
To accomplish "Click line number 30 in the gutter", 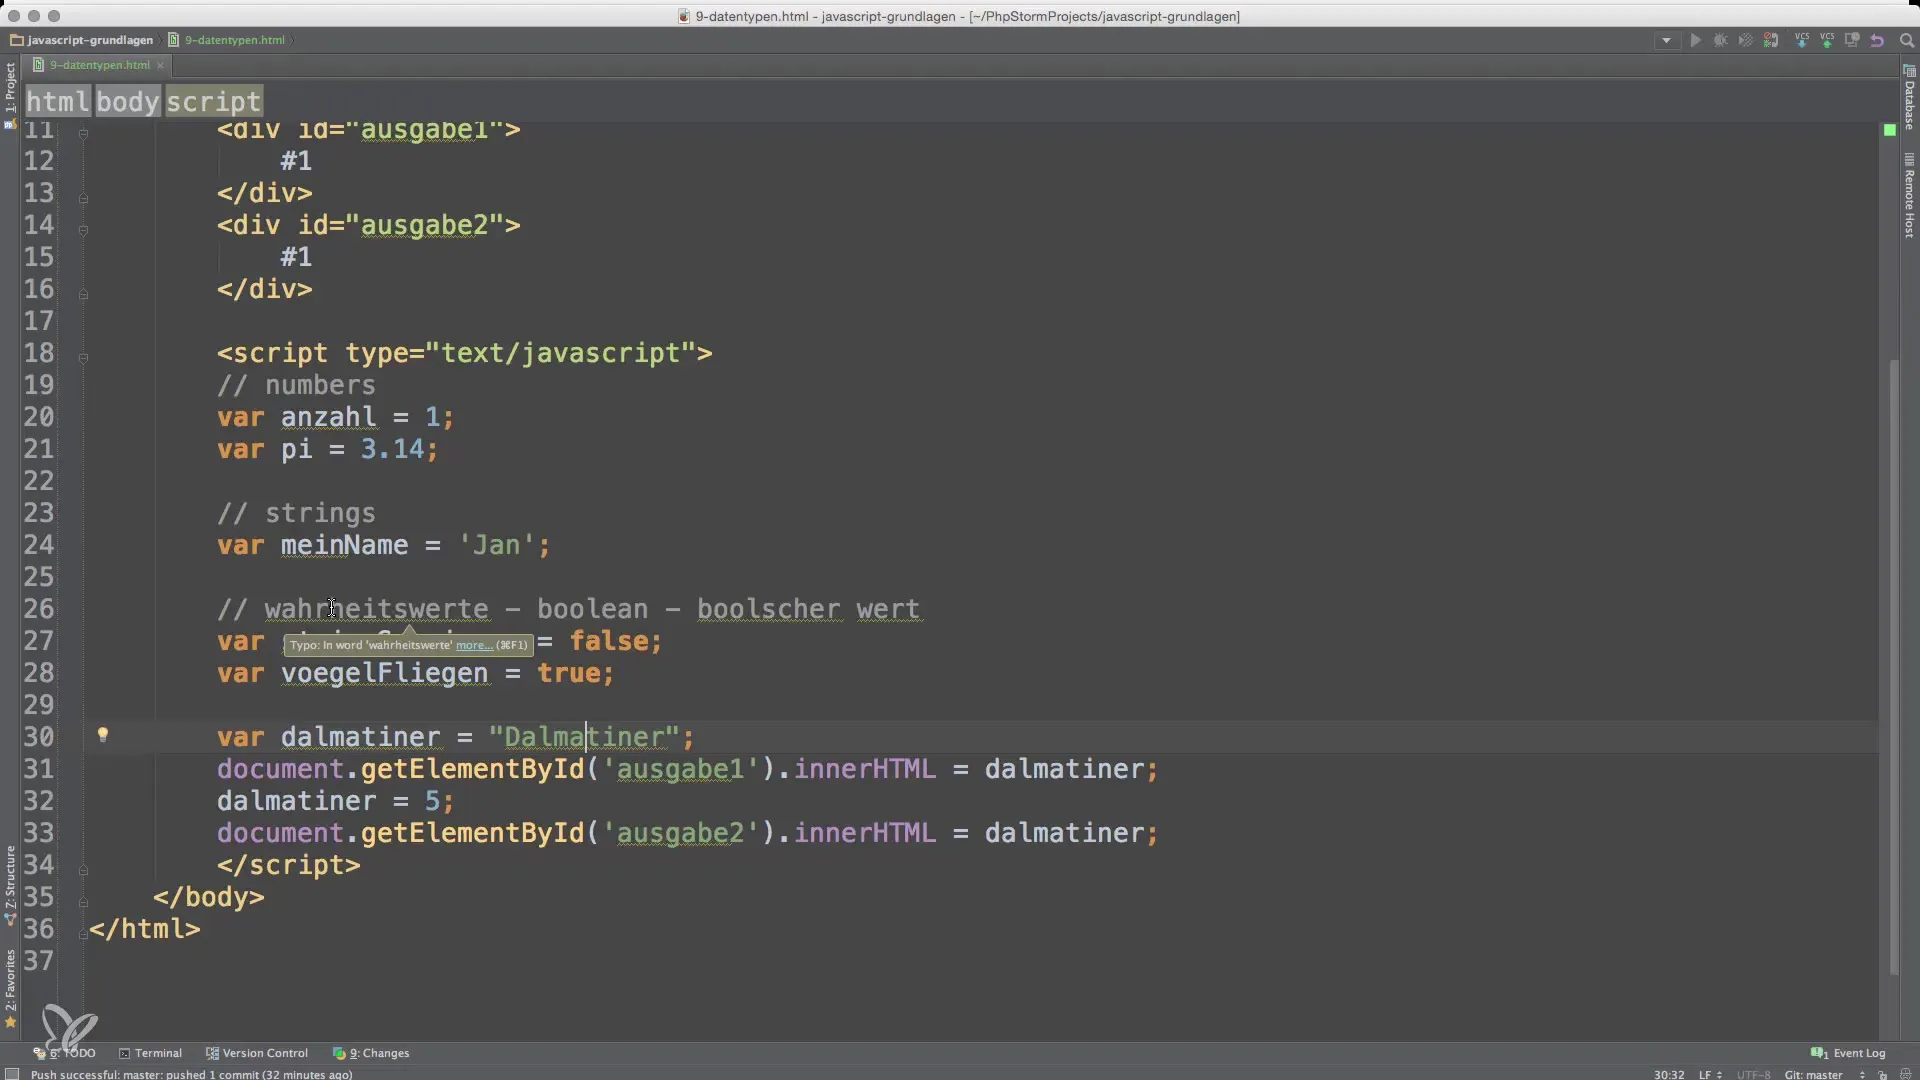I will (x=39, y=737).
